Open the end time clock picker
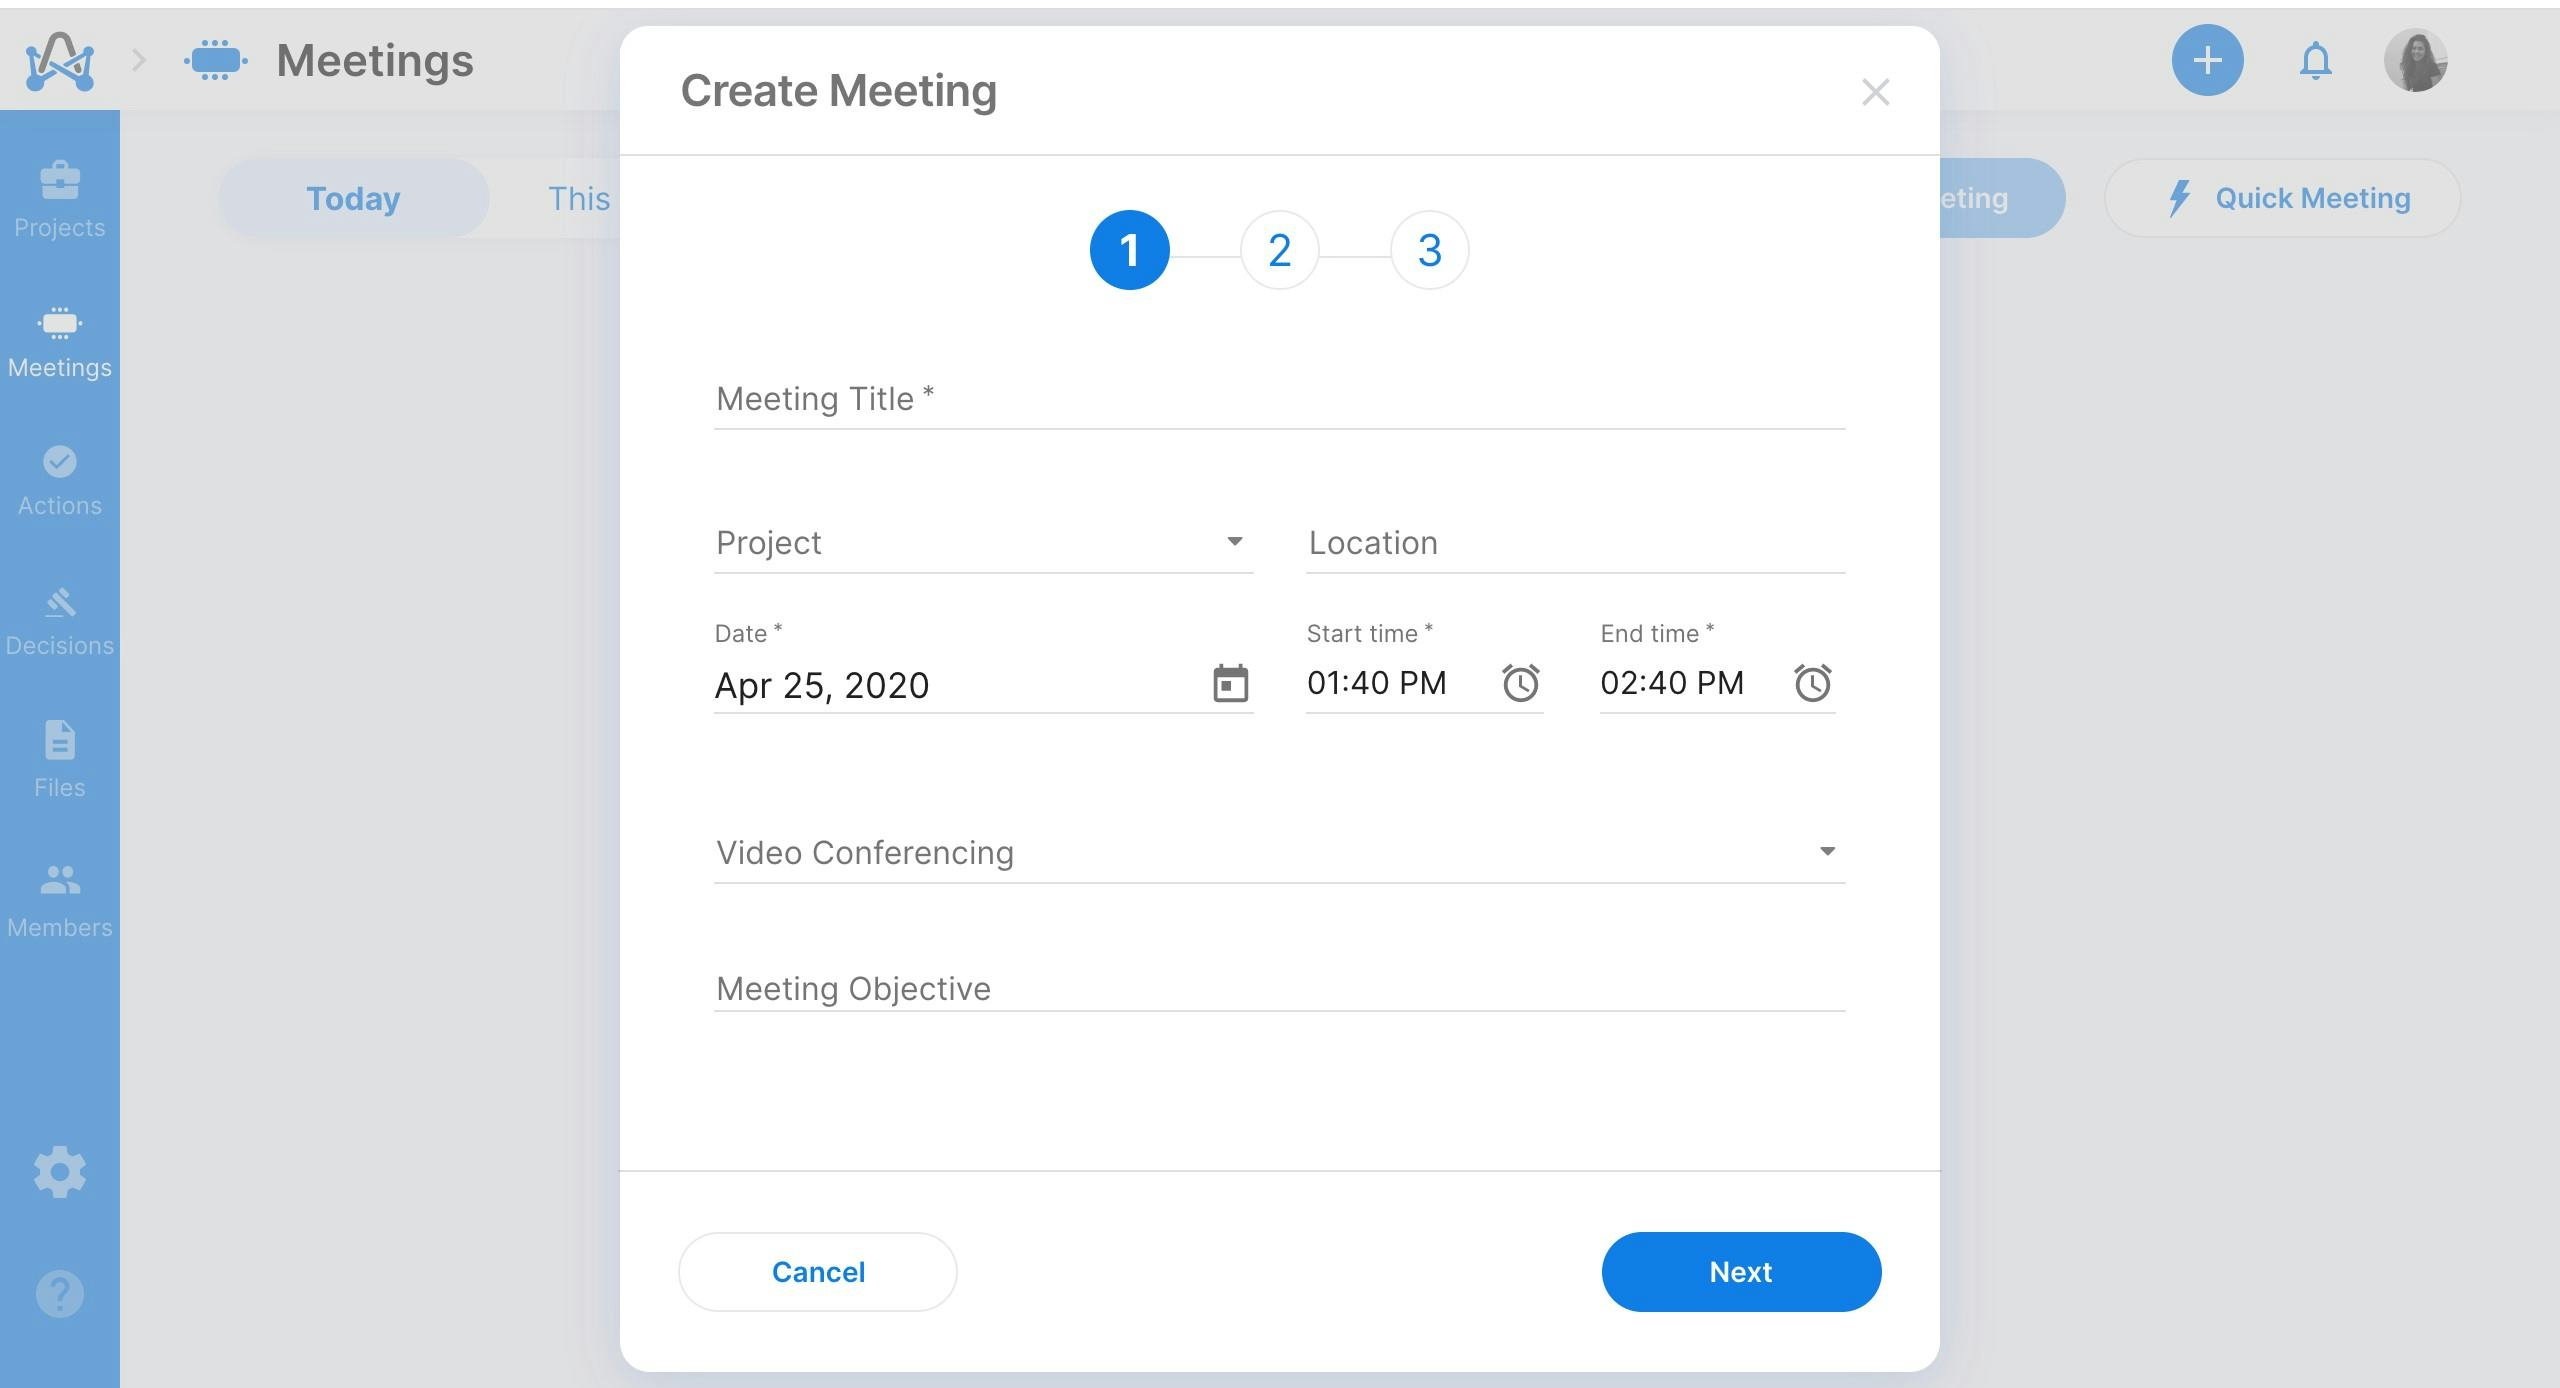This screenshot has width=2560, height=1388. pyautogui.click(x=1814, y=684)
